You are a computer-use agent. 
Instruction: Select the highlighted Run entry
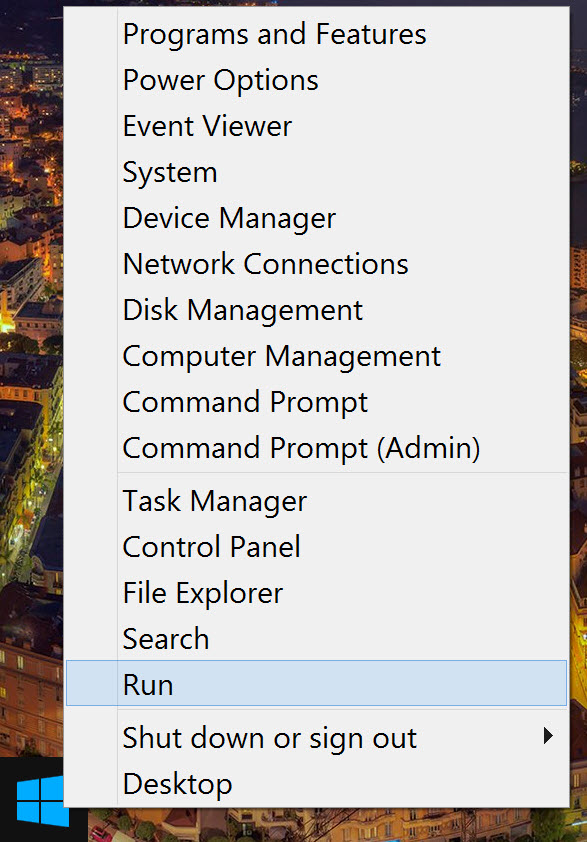(146, 684)
